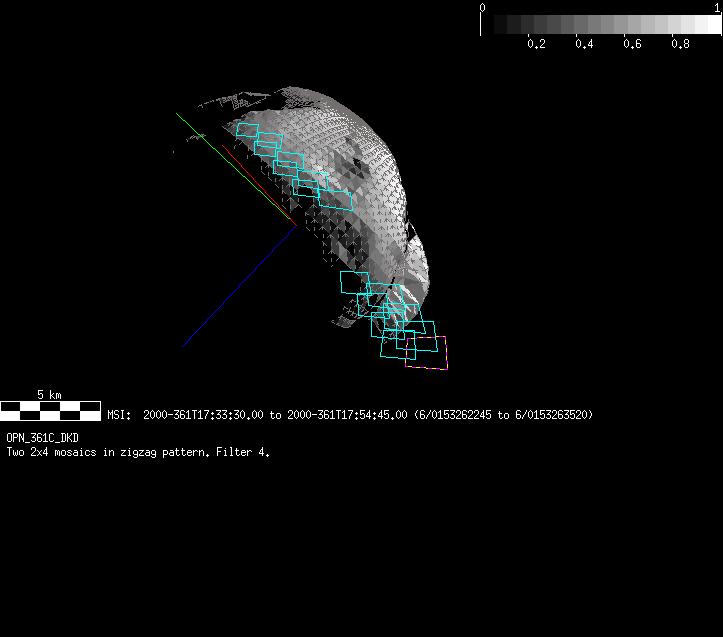The width and height of the screenshot is (723, 637).
Task: Click the 'Two 2x4 mosaics' description line
Action: [138, 452]
